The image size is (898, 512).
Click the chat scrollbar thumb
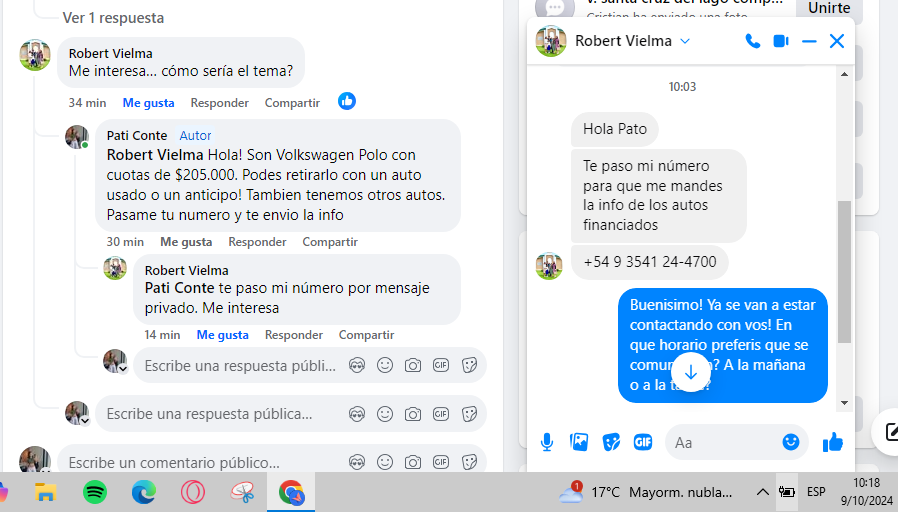(844, 272)
